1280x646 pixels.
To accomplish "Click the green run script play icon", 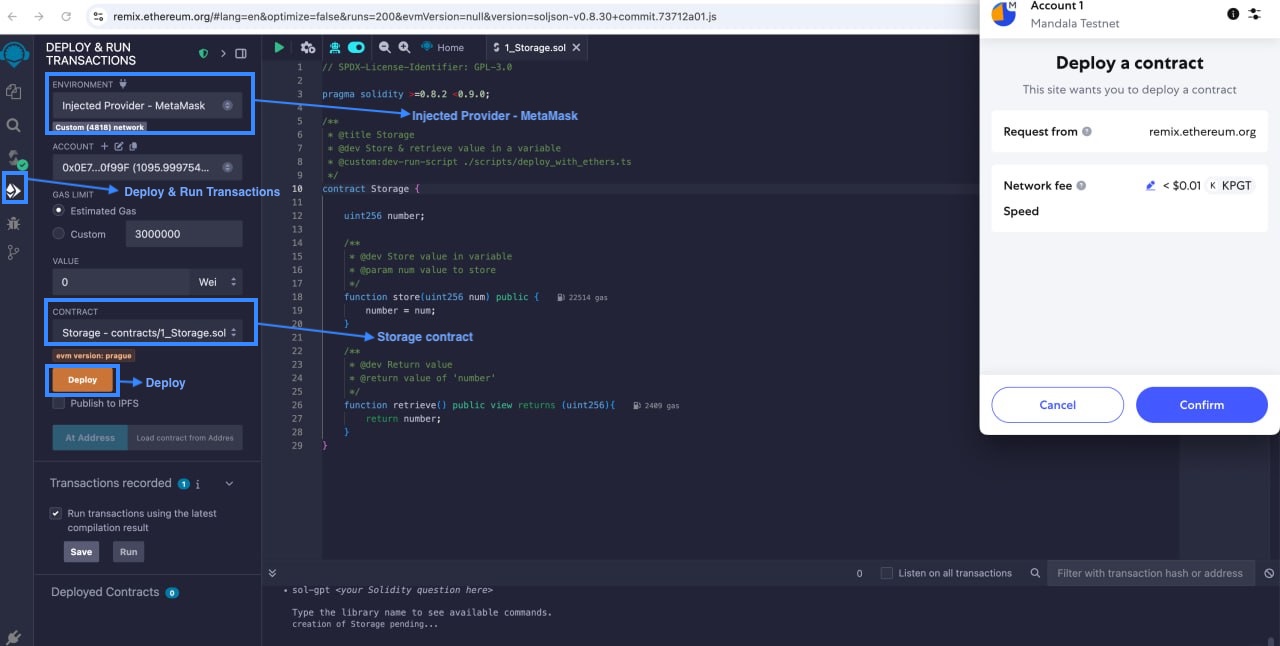I will point(279,47).
